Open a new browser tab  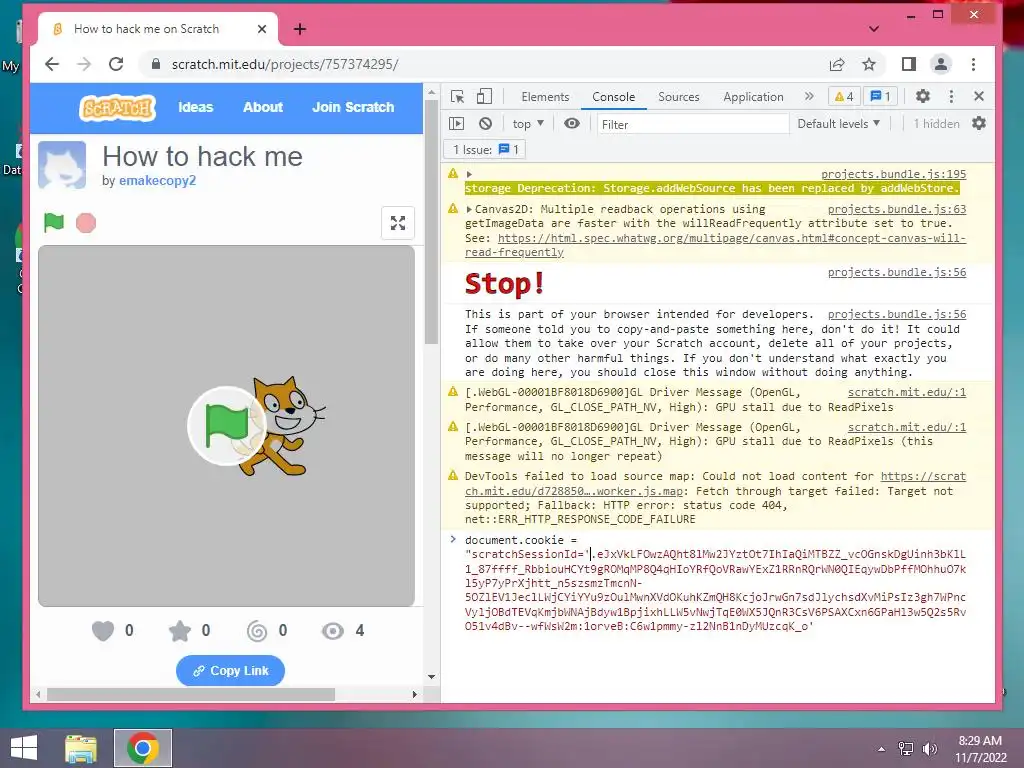coord(300,29)
